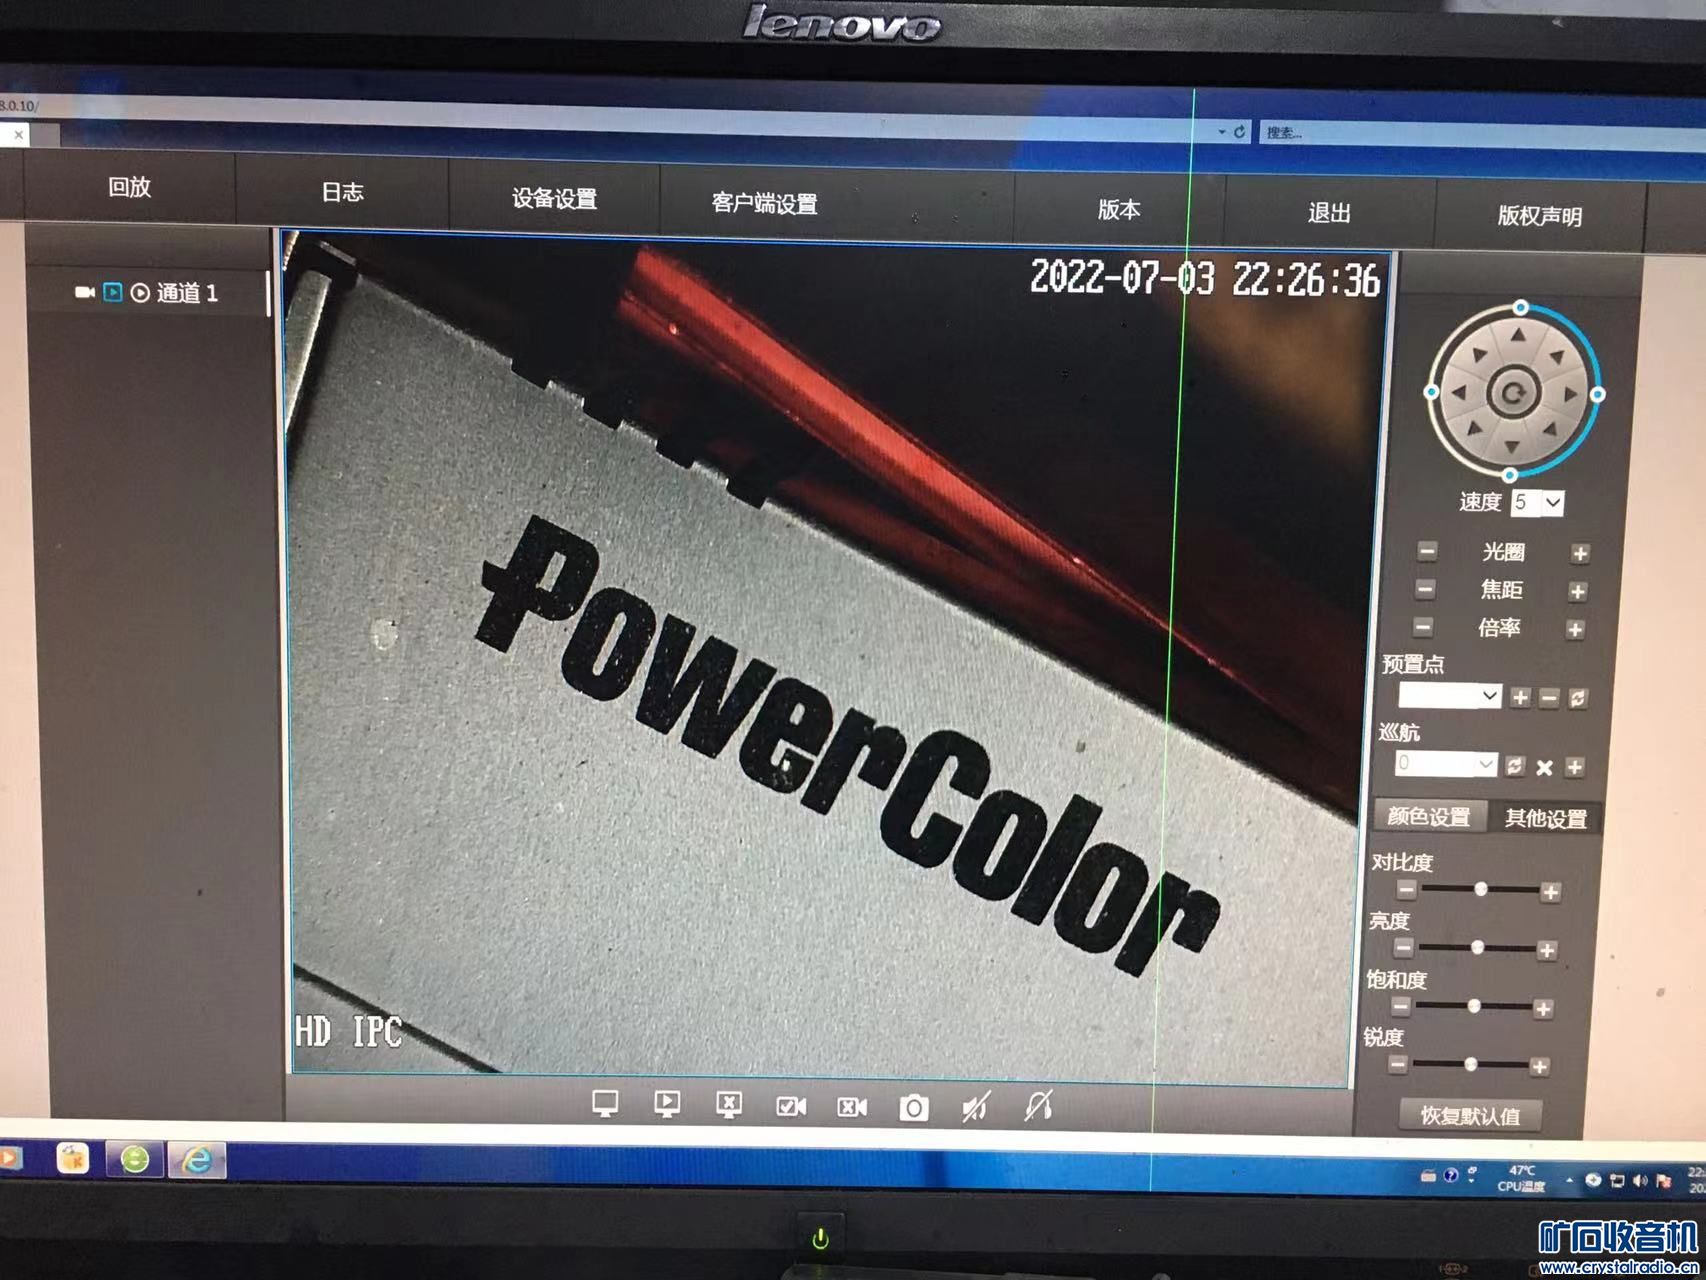Viewport: 1706px width, 1280px height.
Task: Start cruise with refresh icon
Action: tap(1515, 766)
